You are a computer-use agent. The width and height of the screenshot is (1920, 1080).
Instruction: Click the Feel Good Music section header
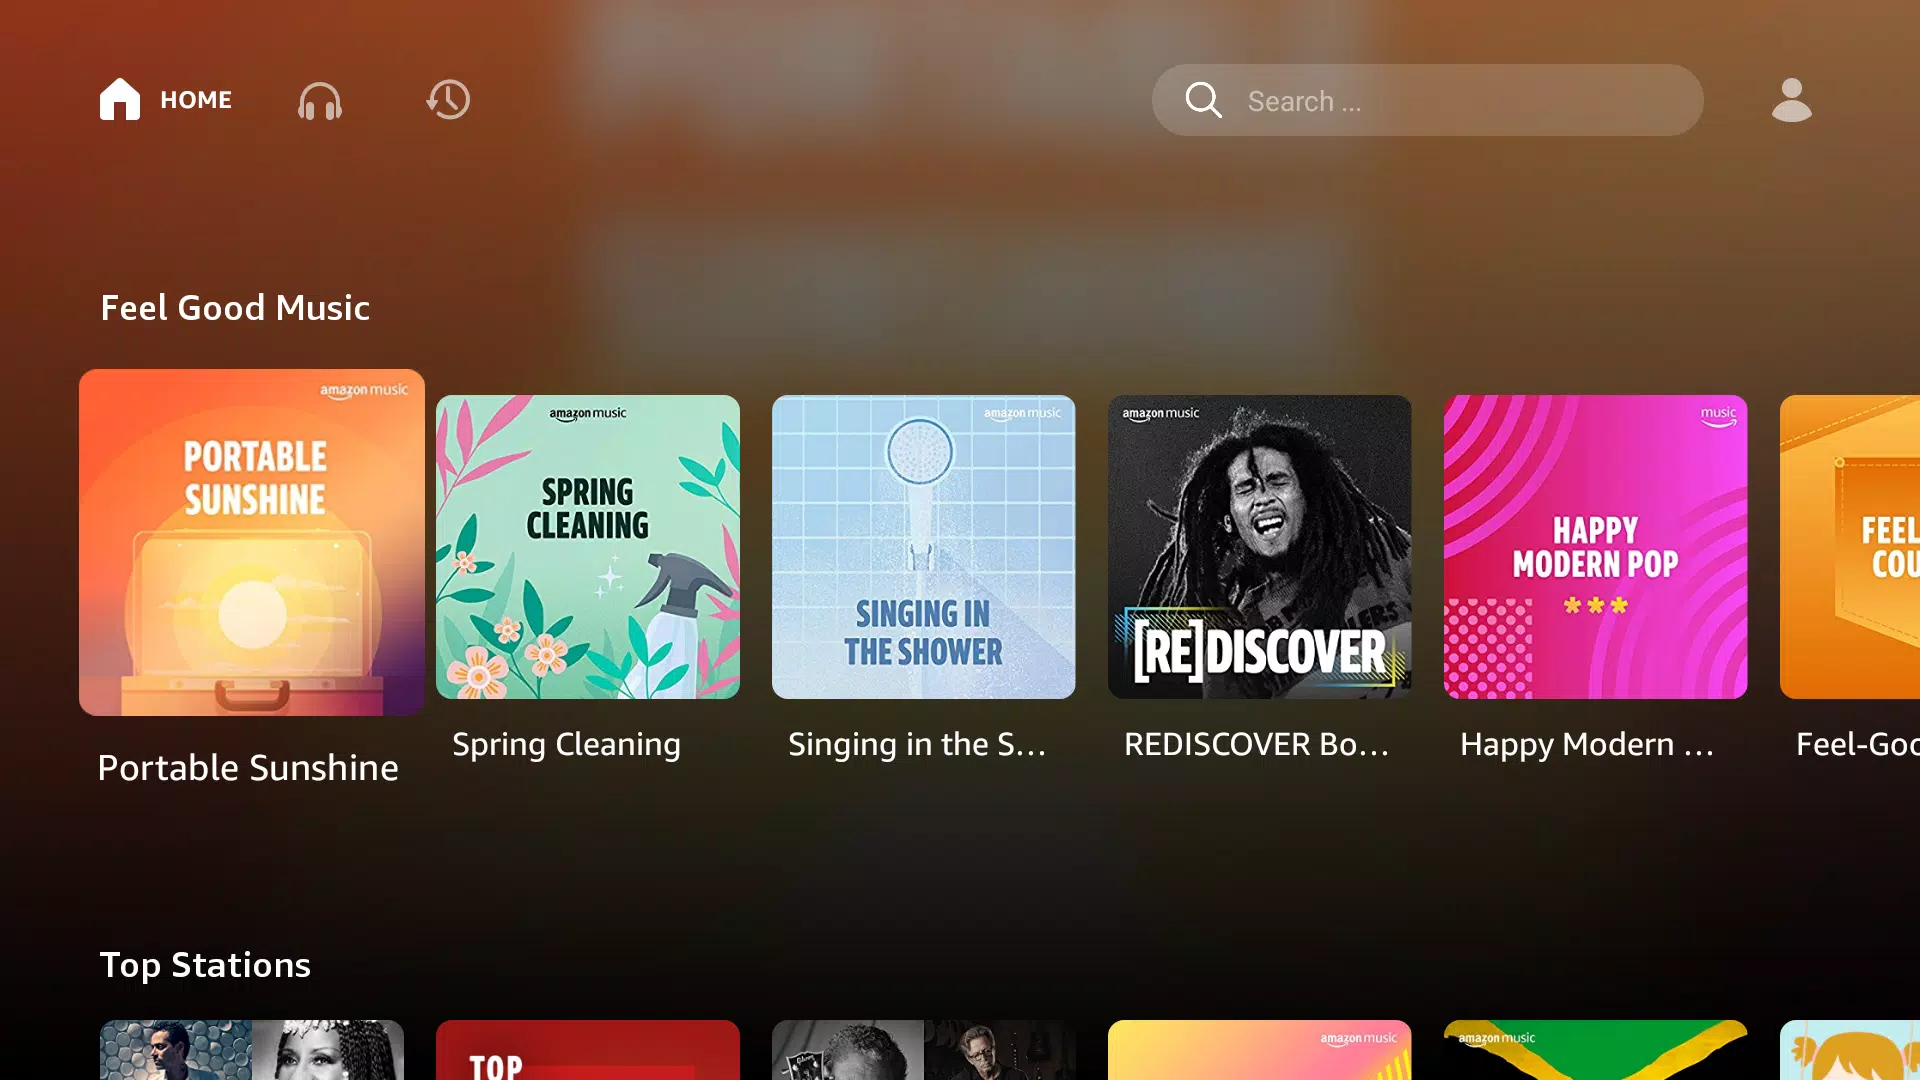[236, 306]
